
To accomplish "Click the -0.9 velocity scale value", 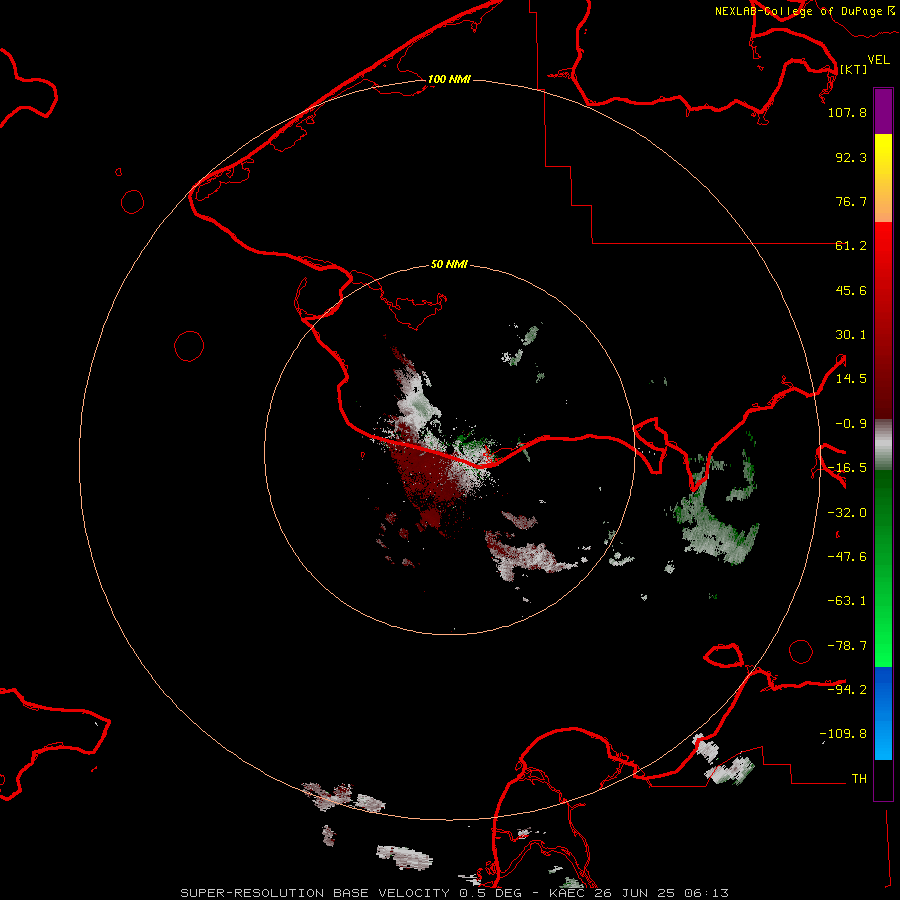I will [851, 424].
